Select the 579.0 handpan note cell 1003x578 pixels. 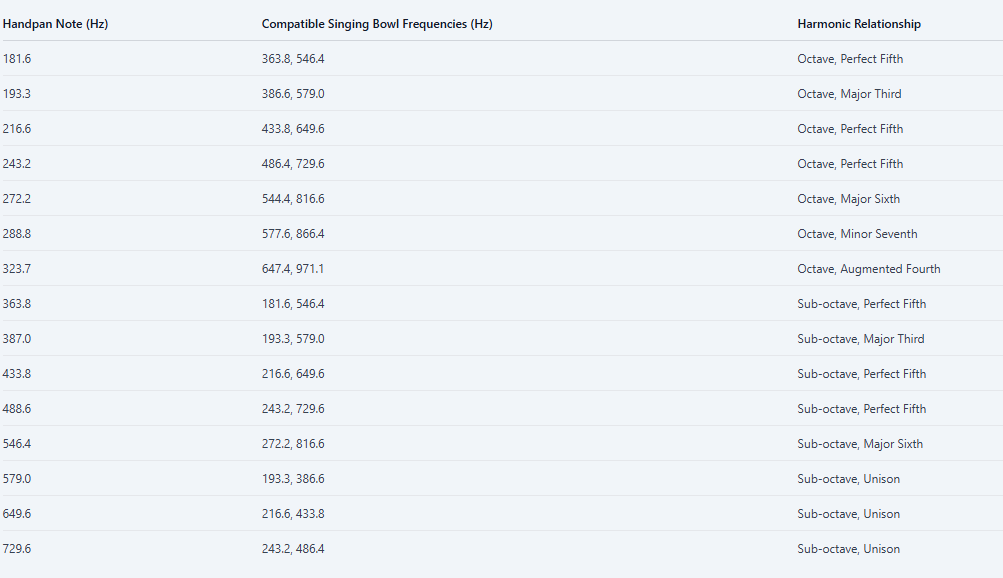(17, 479)
